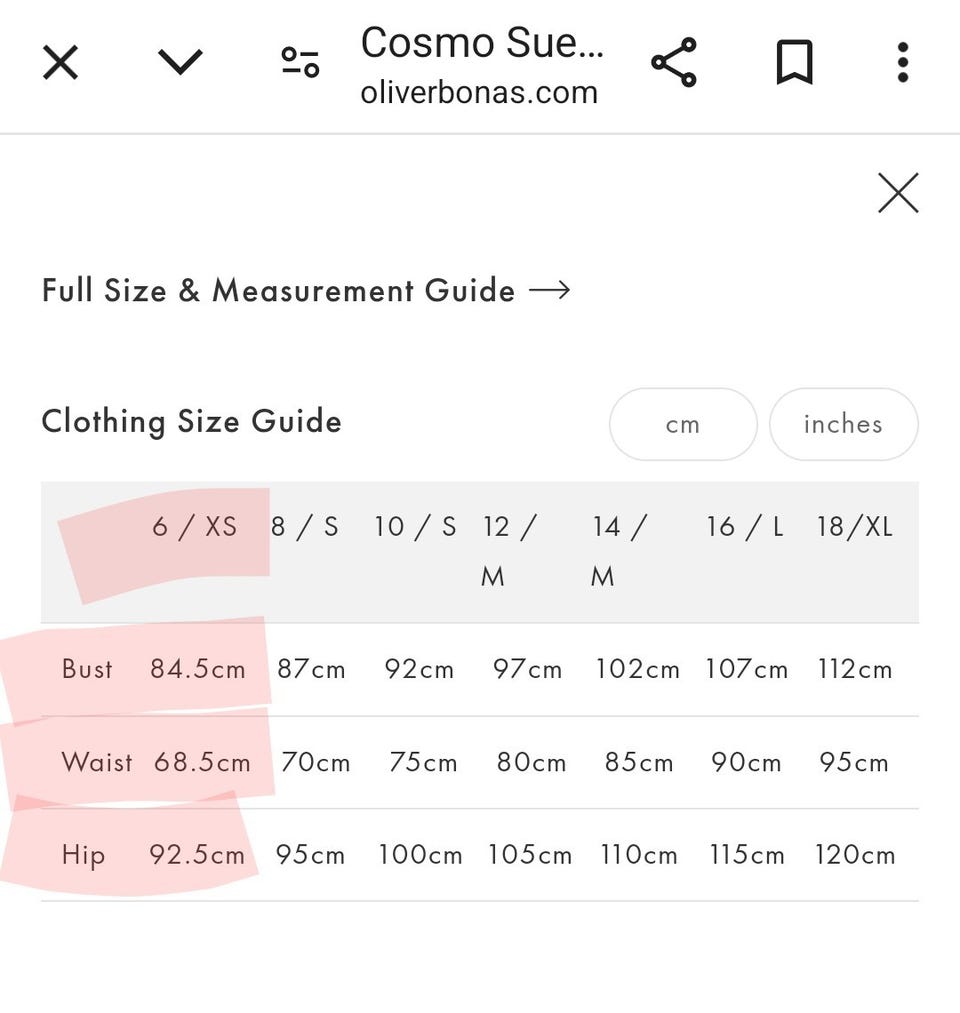The height and width of the screenshot is (1013, 960).
Task: Bookmark this page
Action: pyautogui.click(x=794, y=64)
